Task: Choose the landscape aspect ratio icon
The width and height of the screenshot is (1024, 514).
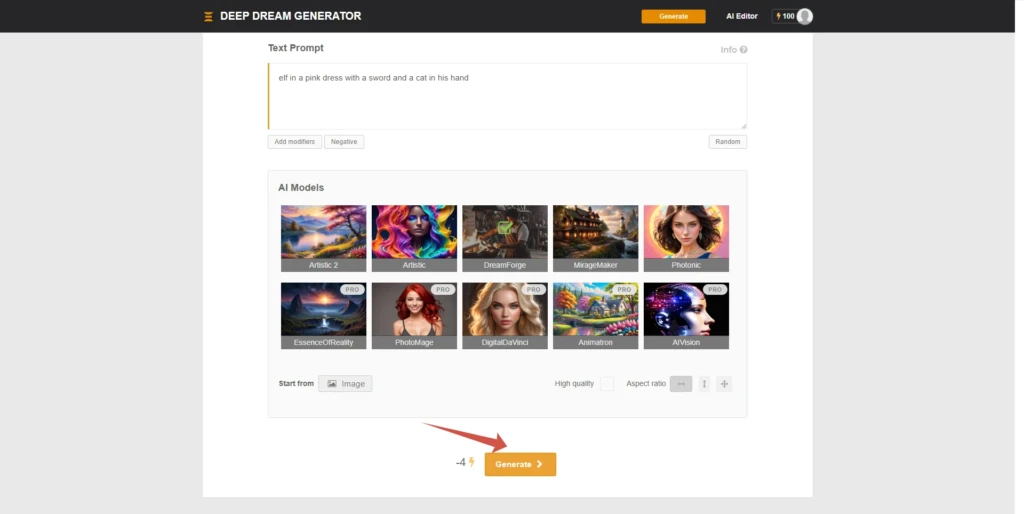Action: click(680, 383)
